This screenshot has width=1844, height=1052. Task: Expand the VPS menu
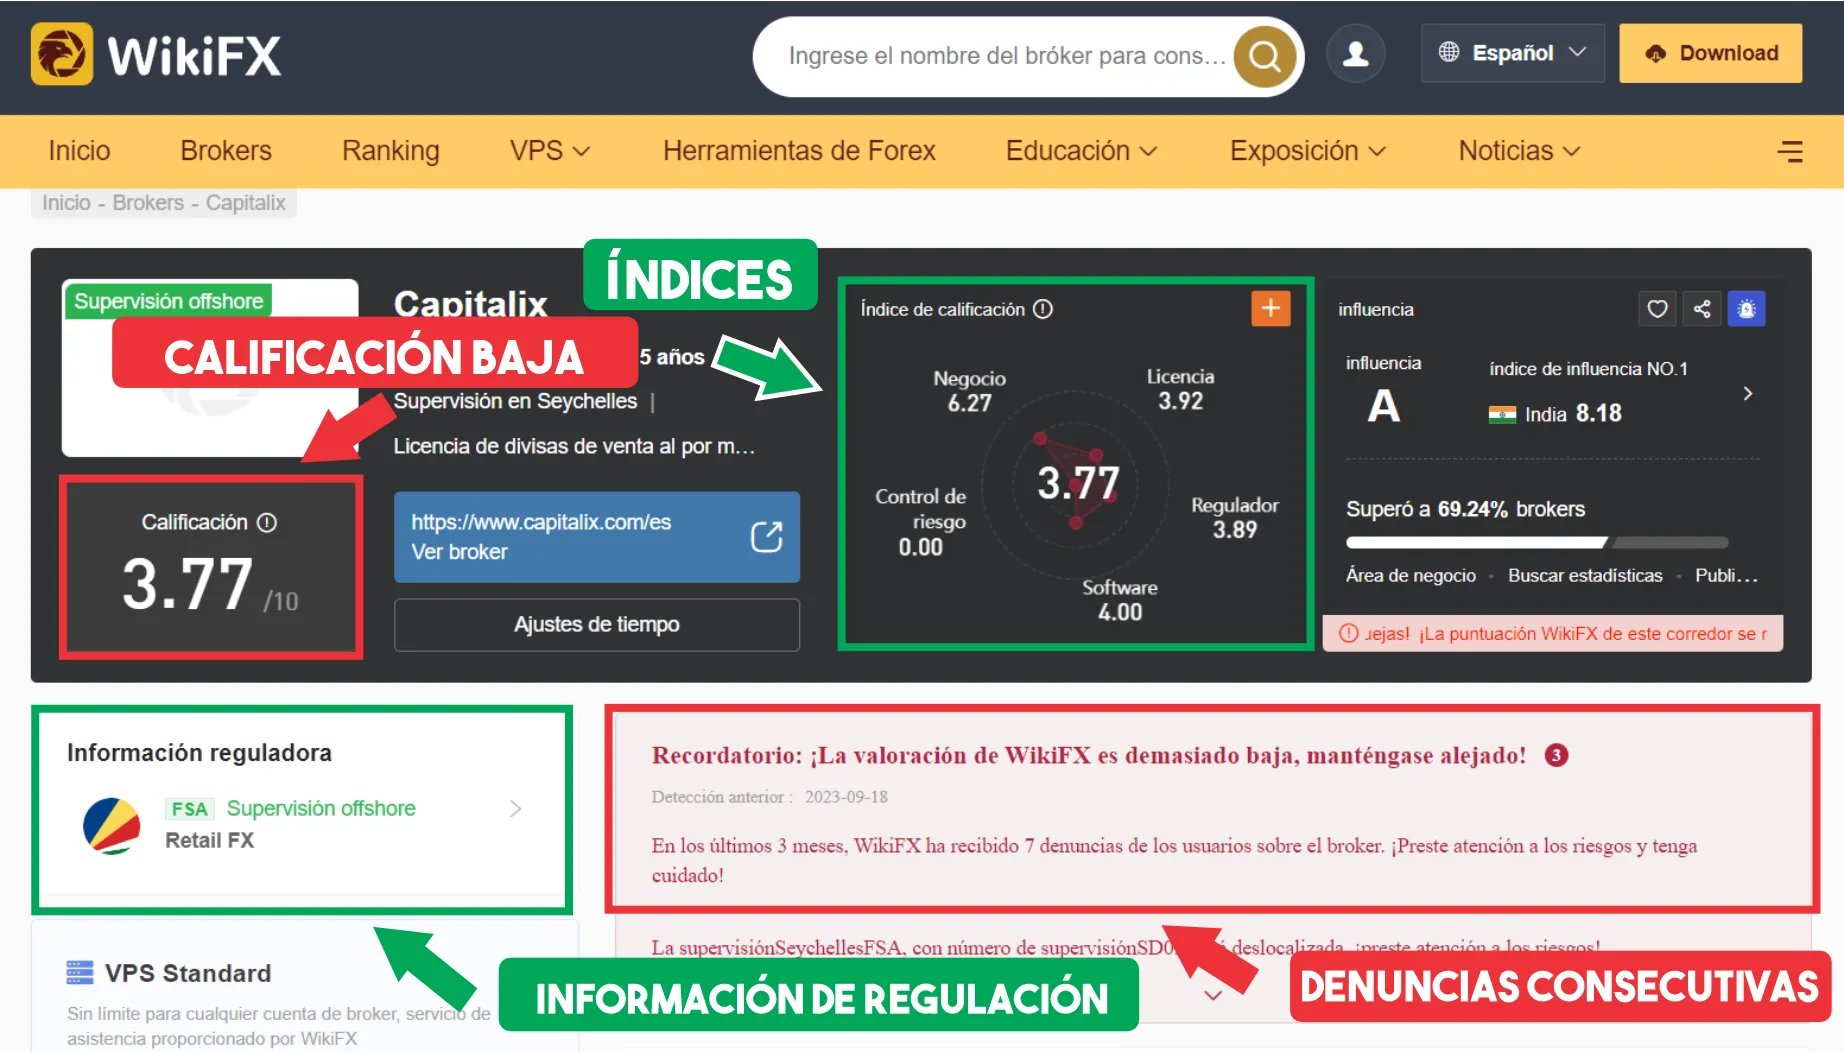point(550,151)
